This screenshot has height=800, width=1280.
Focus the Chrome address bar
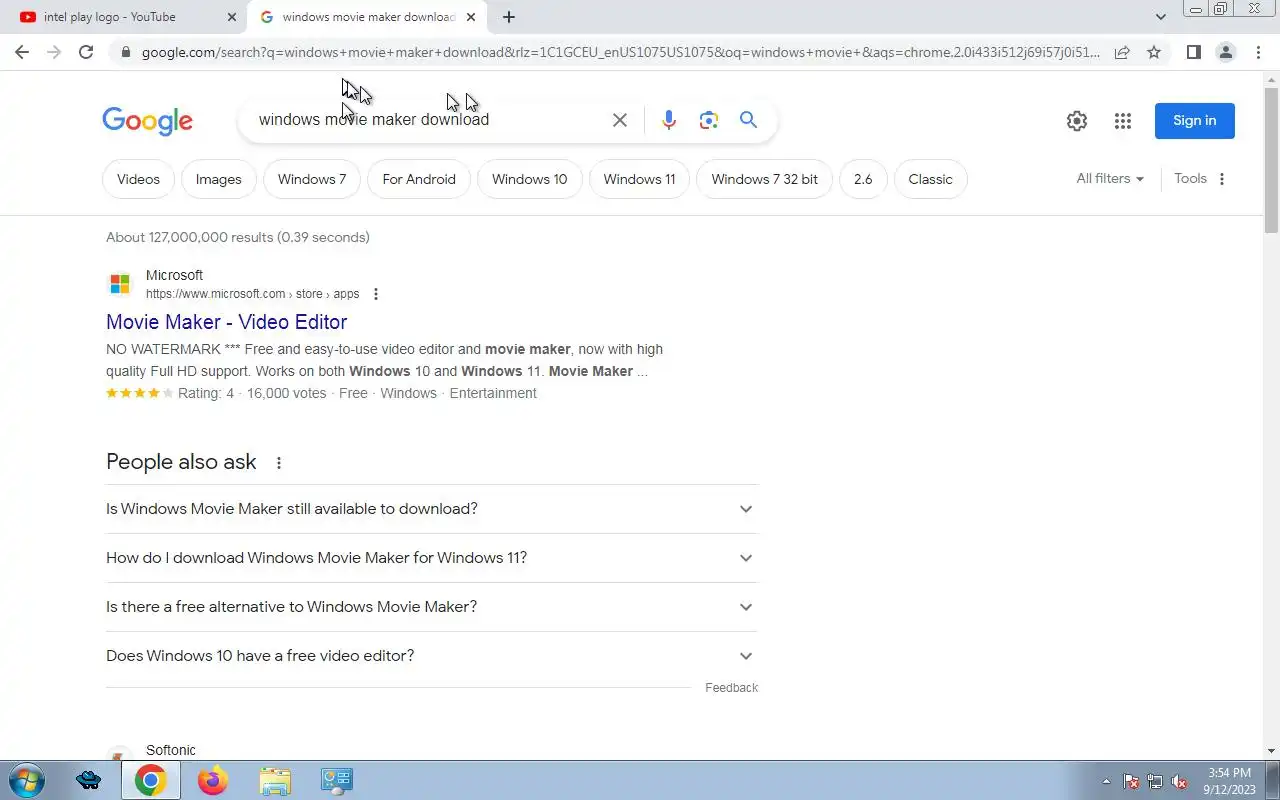pos(620,52)
